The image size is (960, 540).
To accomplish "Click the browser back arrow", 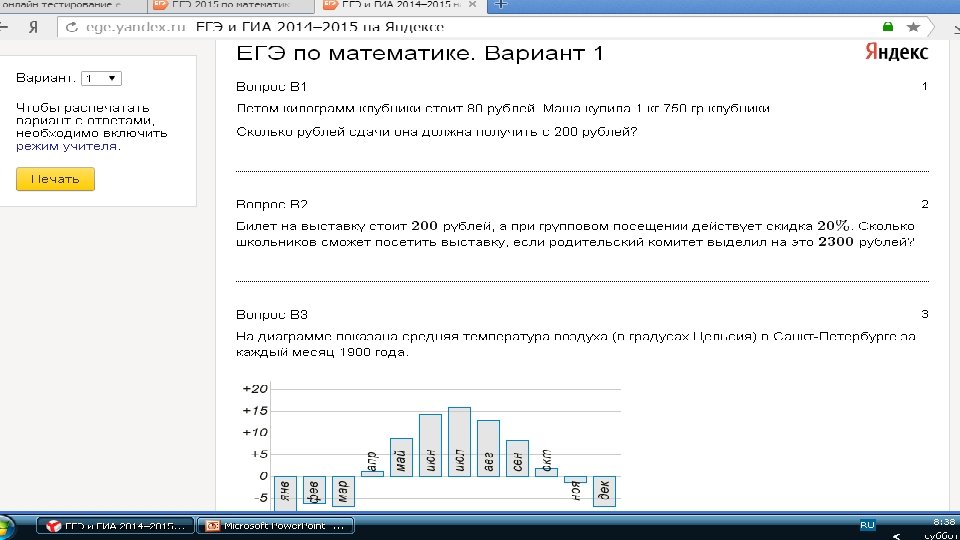I will (4, 26).
